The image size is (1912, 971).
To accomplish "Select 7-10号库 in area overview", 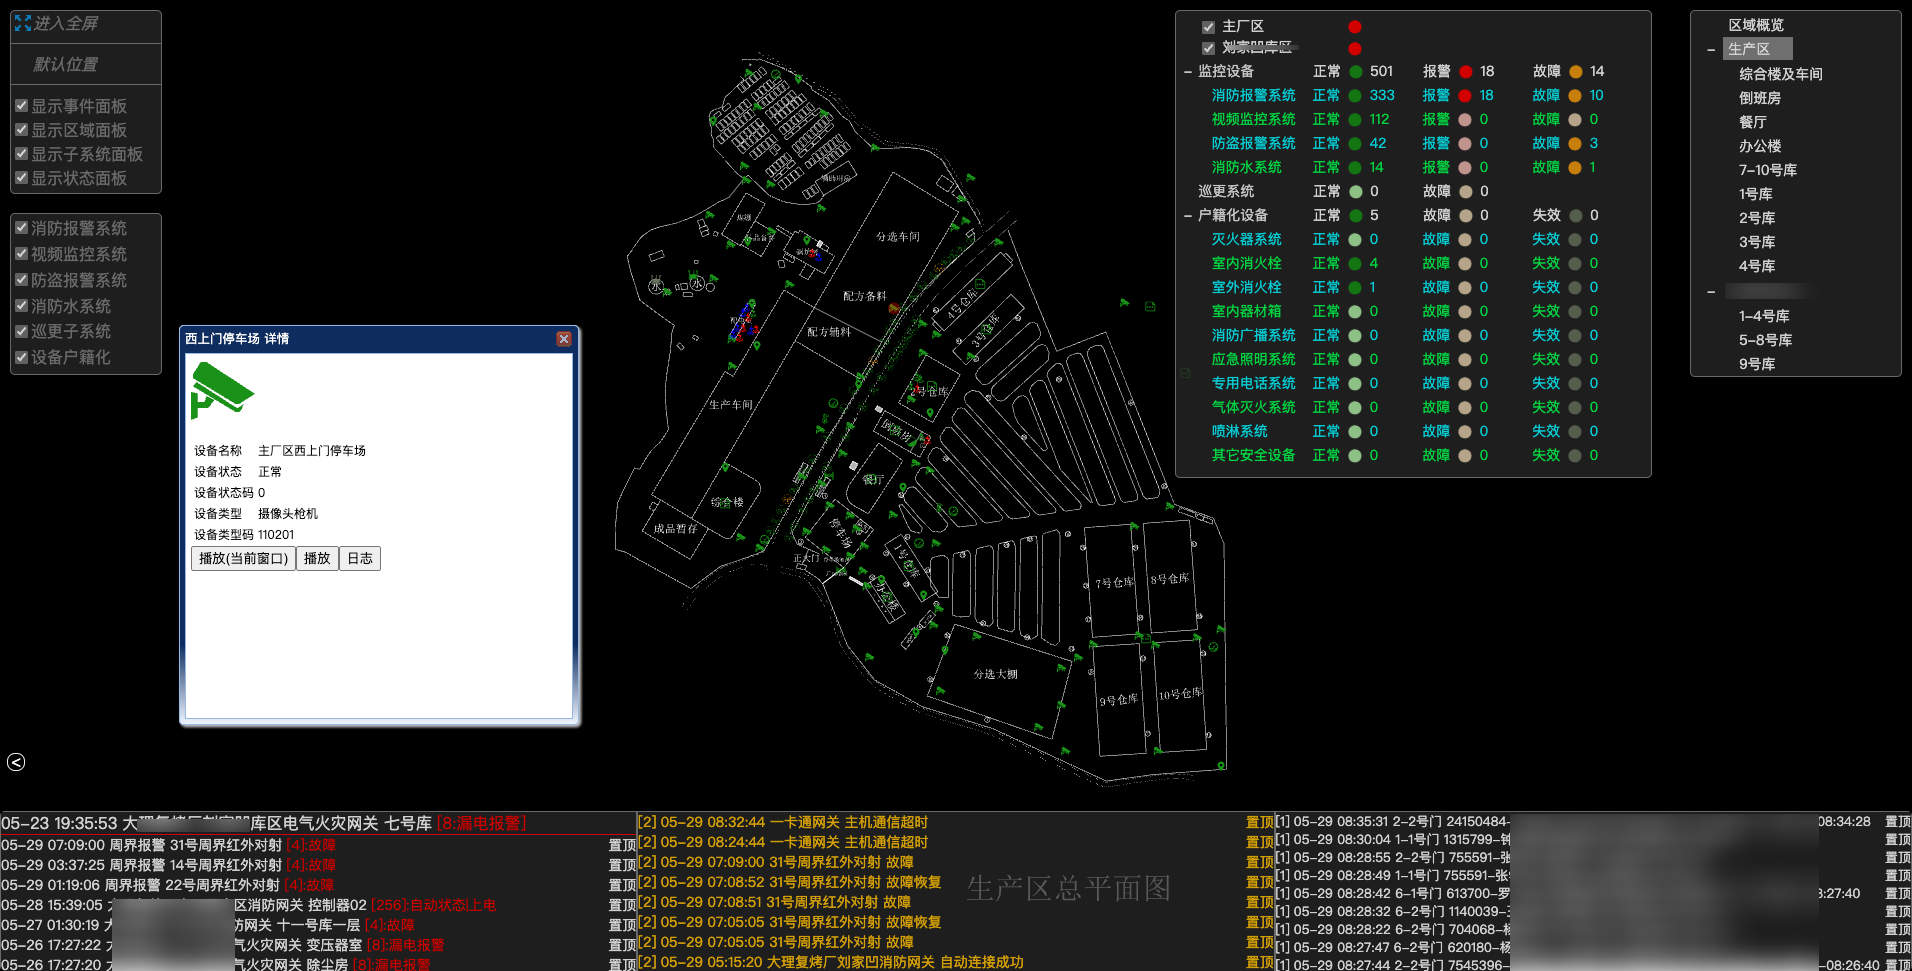I will tap(1767, 170).
